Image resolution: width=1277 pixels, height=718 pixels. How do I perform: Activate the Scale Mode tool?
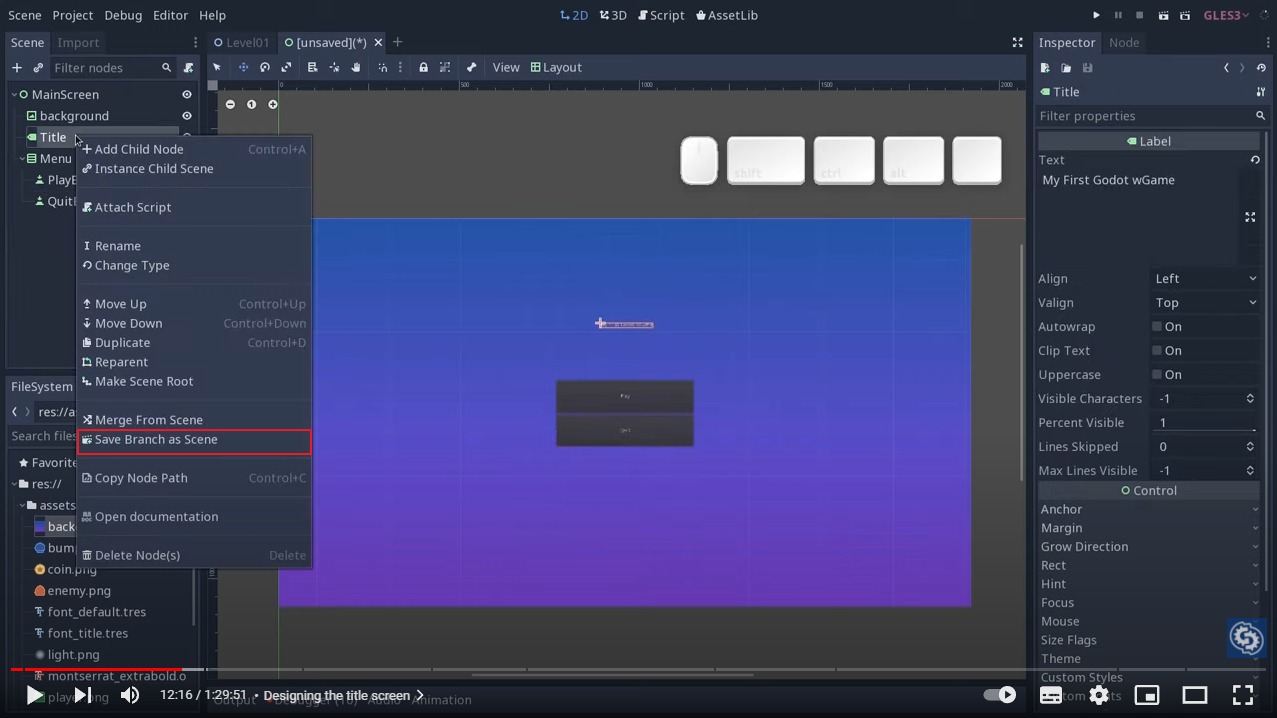[x=286, y=67]
